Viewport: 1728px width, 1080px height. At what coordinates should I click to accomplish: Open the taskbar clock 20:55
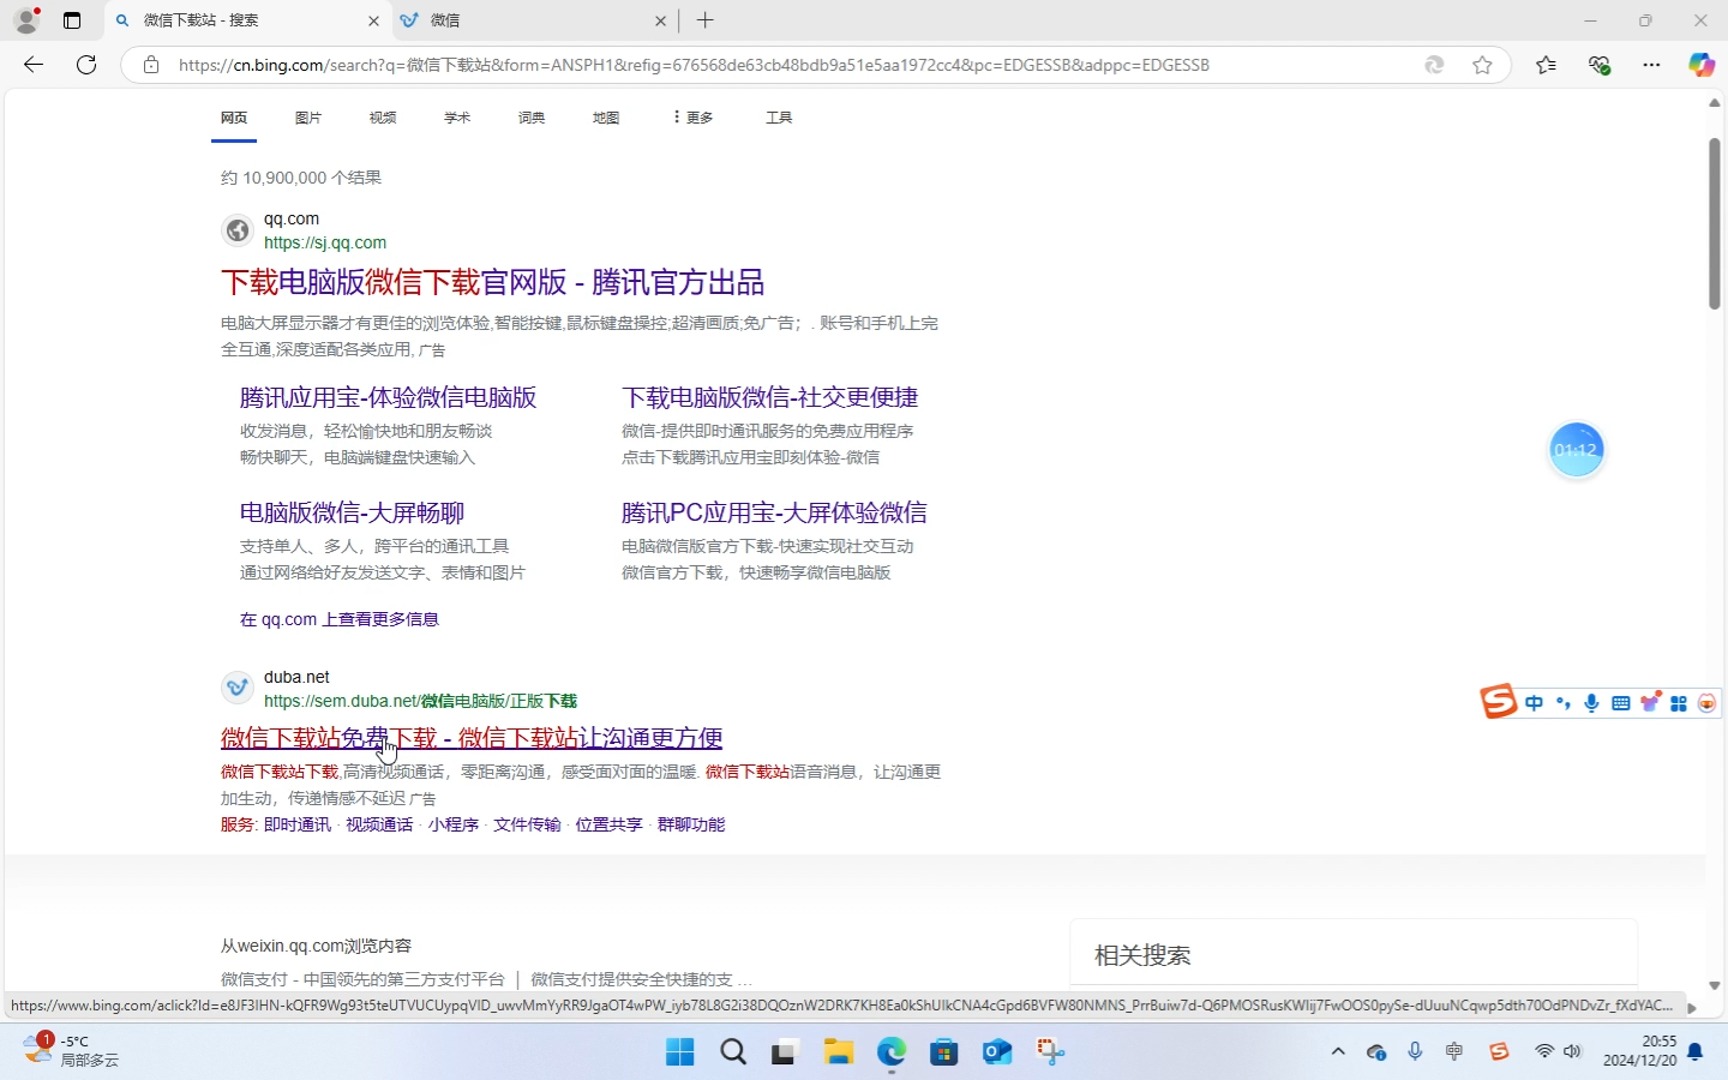(x=1640, y=1051)
